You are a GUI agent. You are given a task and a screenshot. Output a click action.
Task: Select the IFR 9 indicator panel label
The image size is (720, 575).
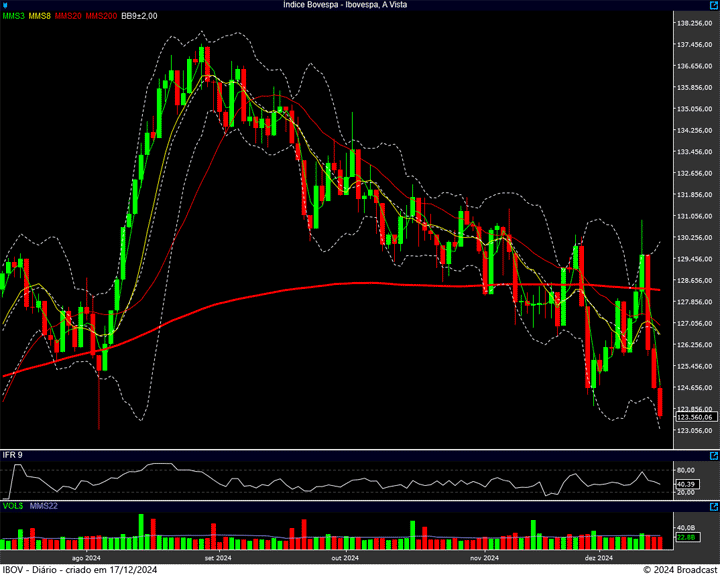pos(13,455)
